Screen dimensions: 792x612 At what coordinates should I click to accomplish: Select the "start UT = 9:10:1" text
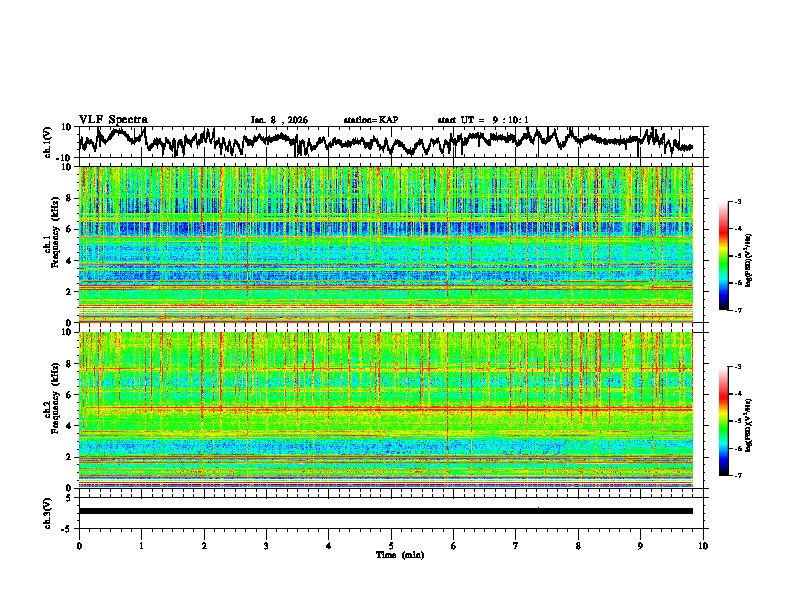483,120
